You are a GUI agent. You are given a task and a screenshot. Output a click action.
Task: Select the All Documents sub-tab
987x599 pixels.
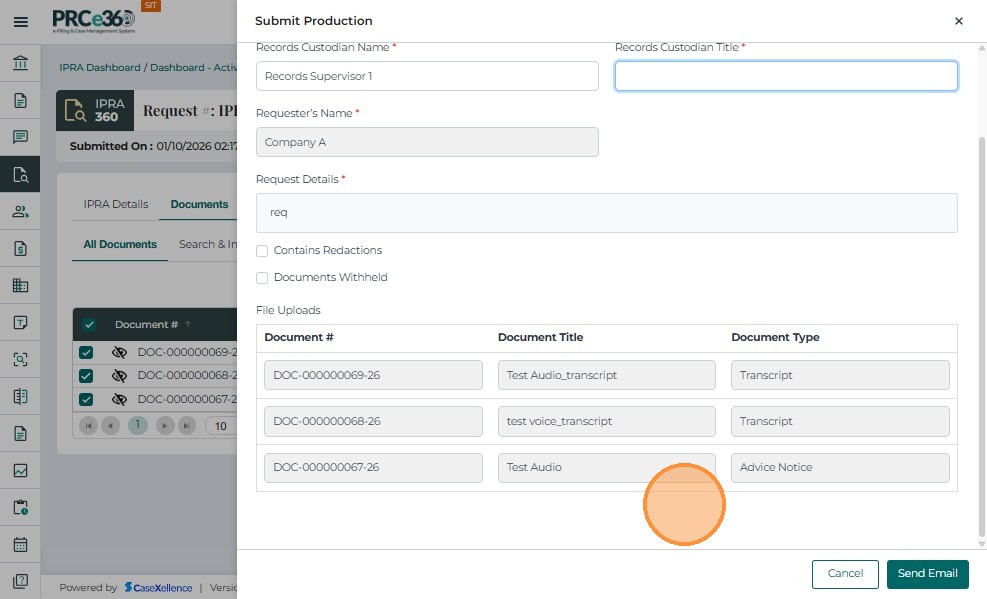pyautogui.click(x=120, y=244)
